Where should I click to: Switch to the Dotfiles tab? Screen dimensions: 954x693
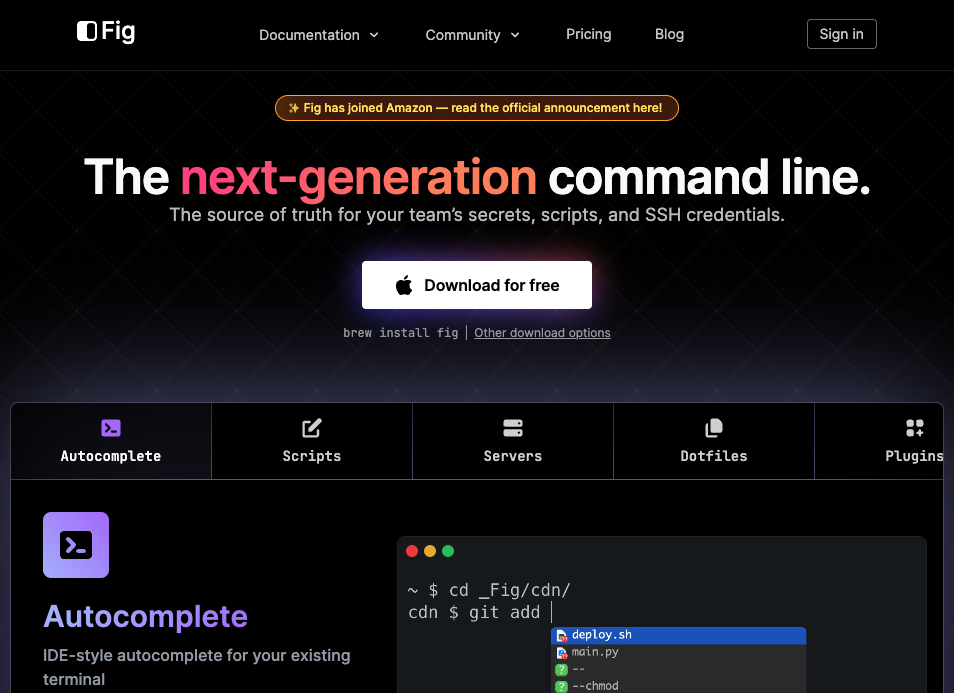(x=714, y=441)
